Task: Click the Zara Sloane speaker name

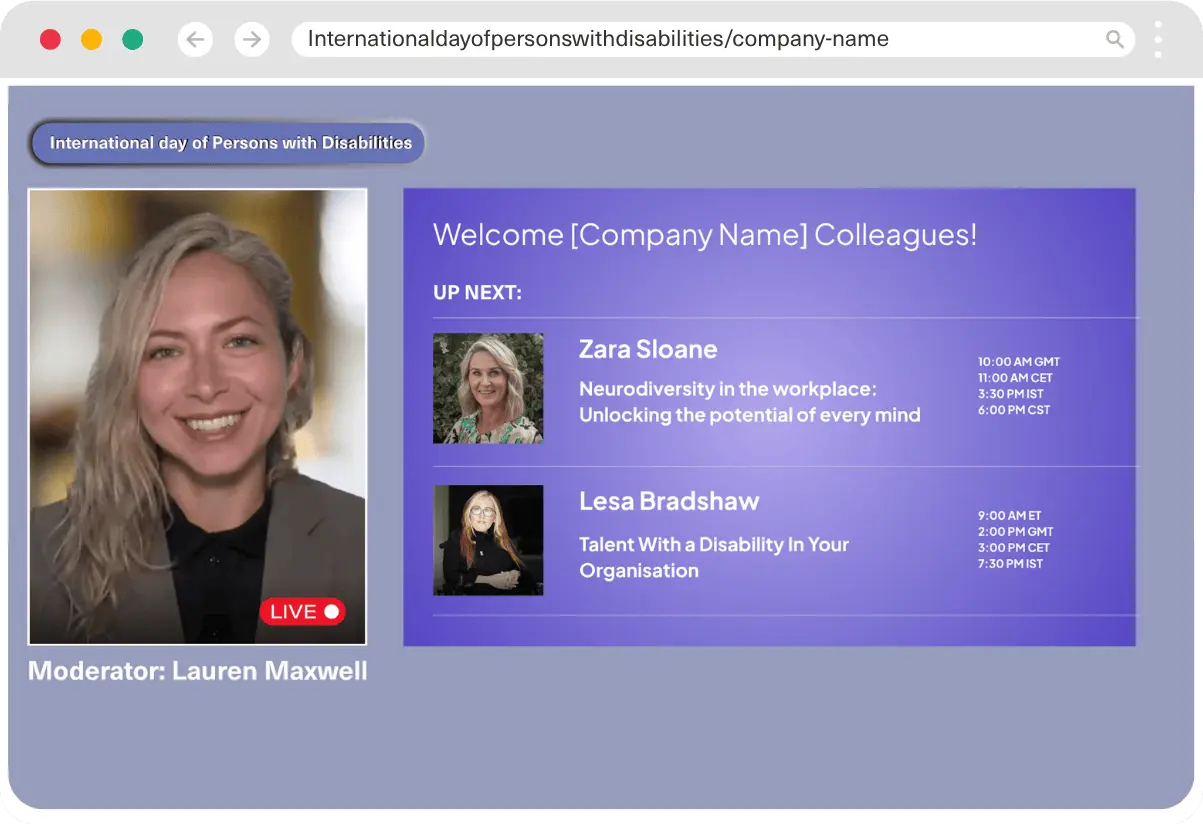Action: pyautogui.click(x=648, y=349)
